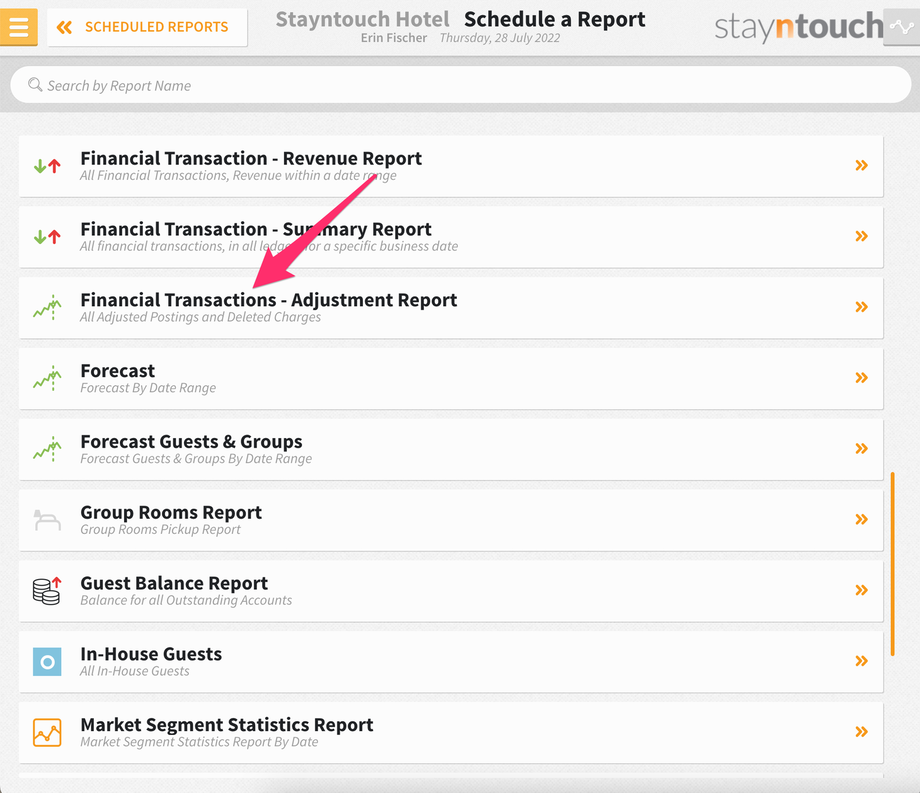Click the Guest Balance Report coins icon

47,591
